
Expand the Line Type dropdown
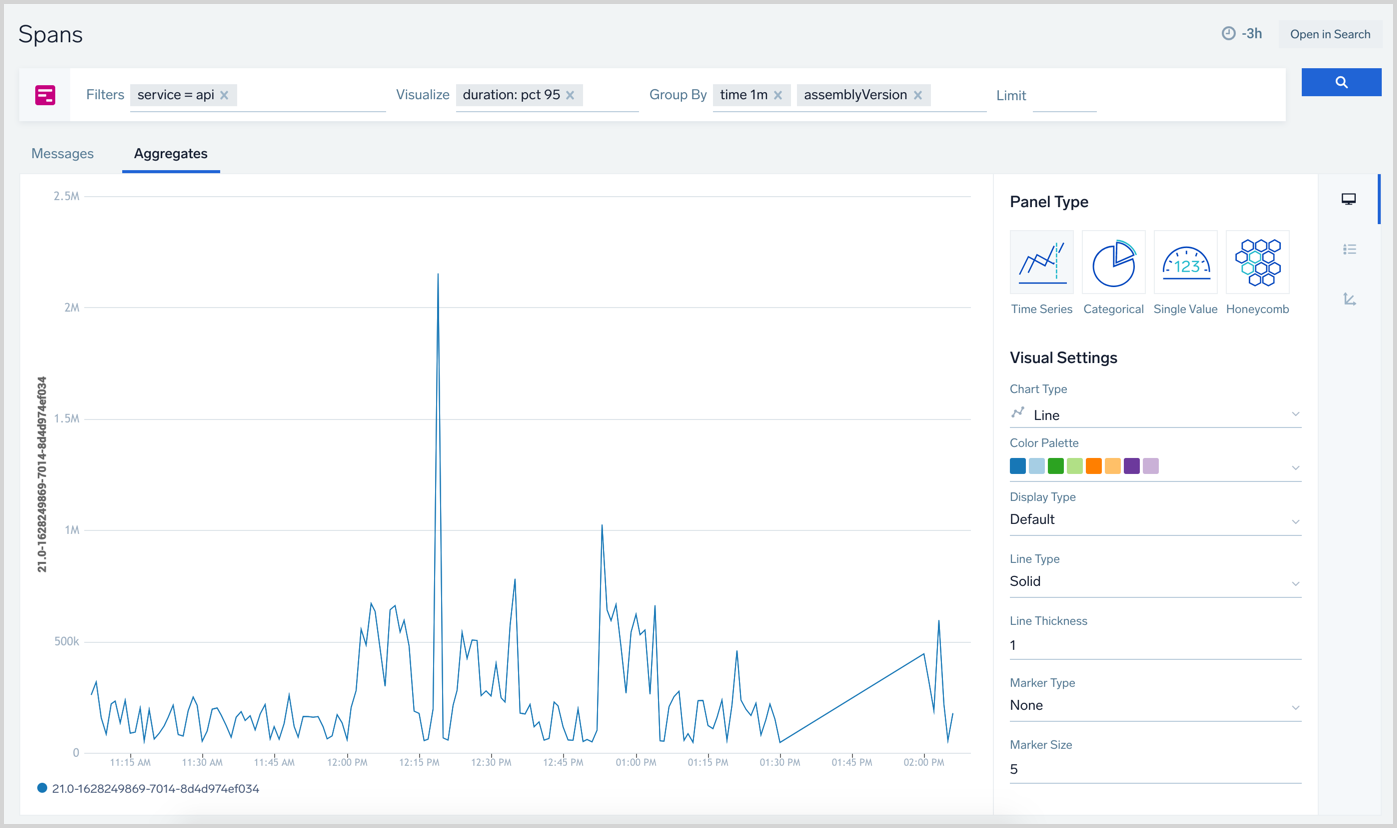pos(1155,582)
